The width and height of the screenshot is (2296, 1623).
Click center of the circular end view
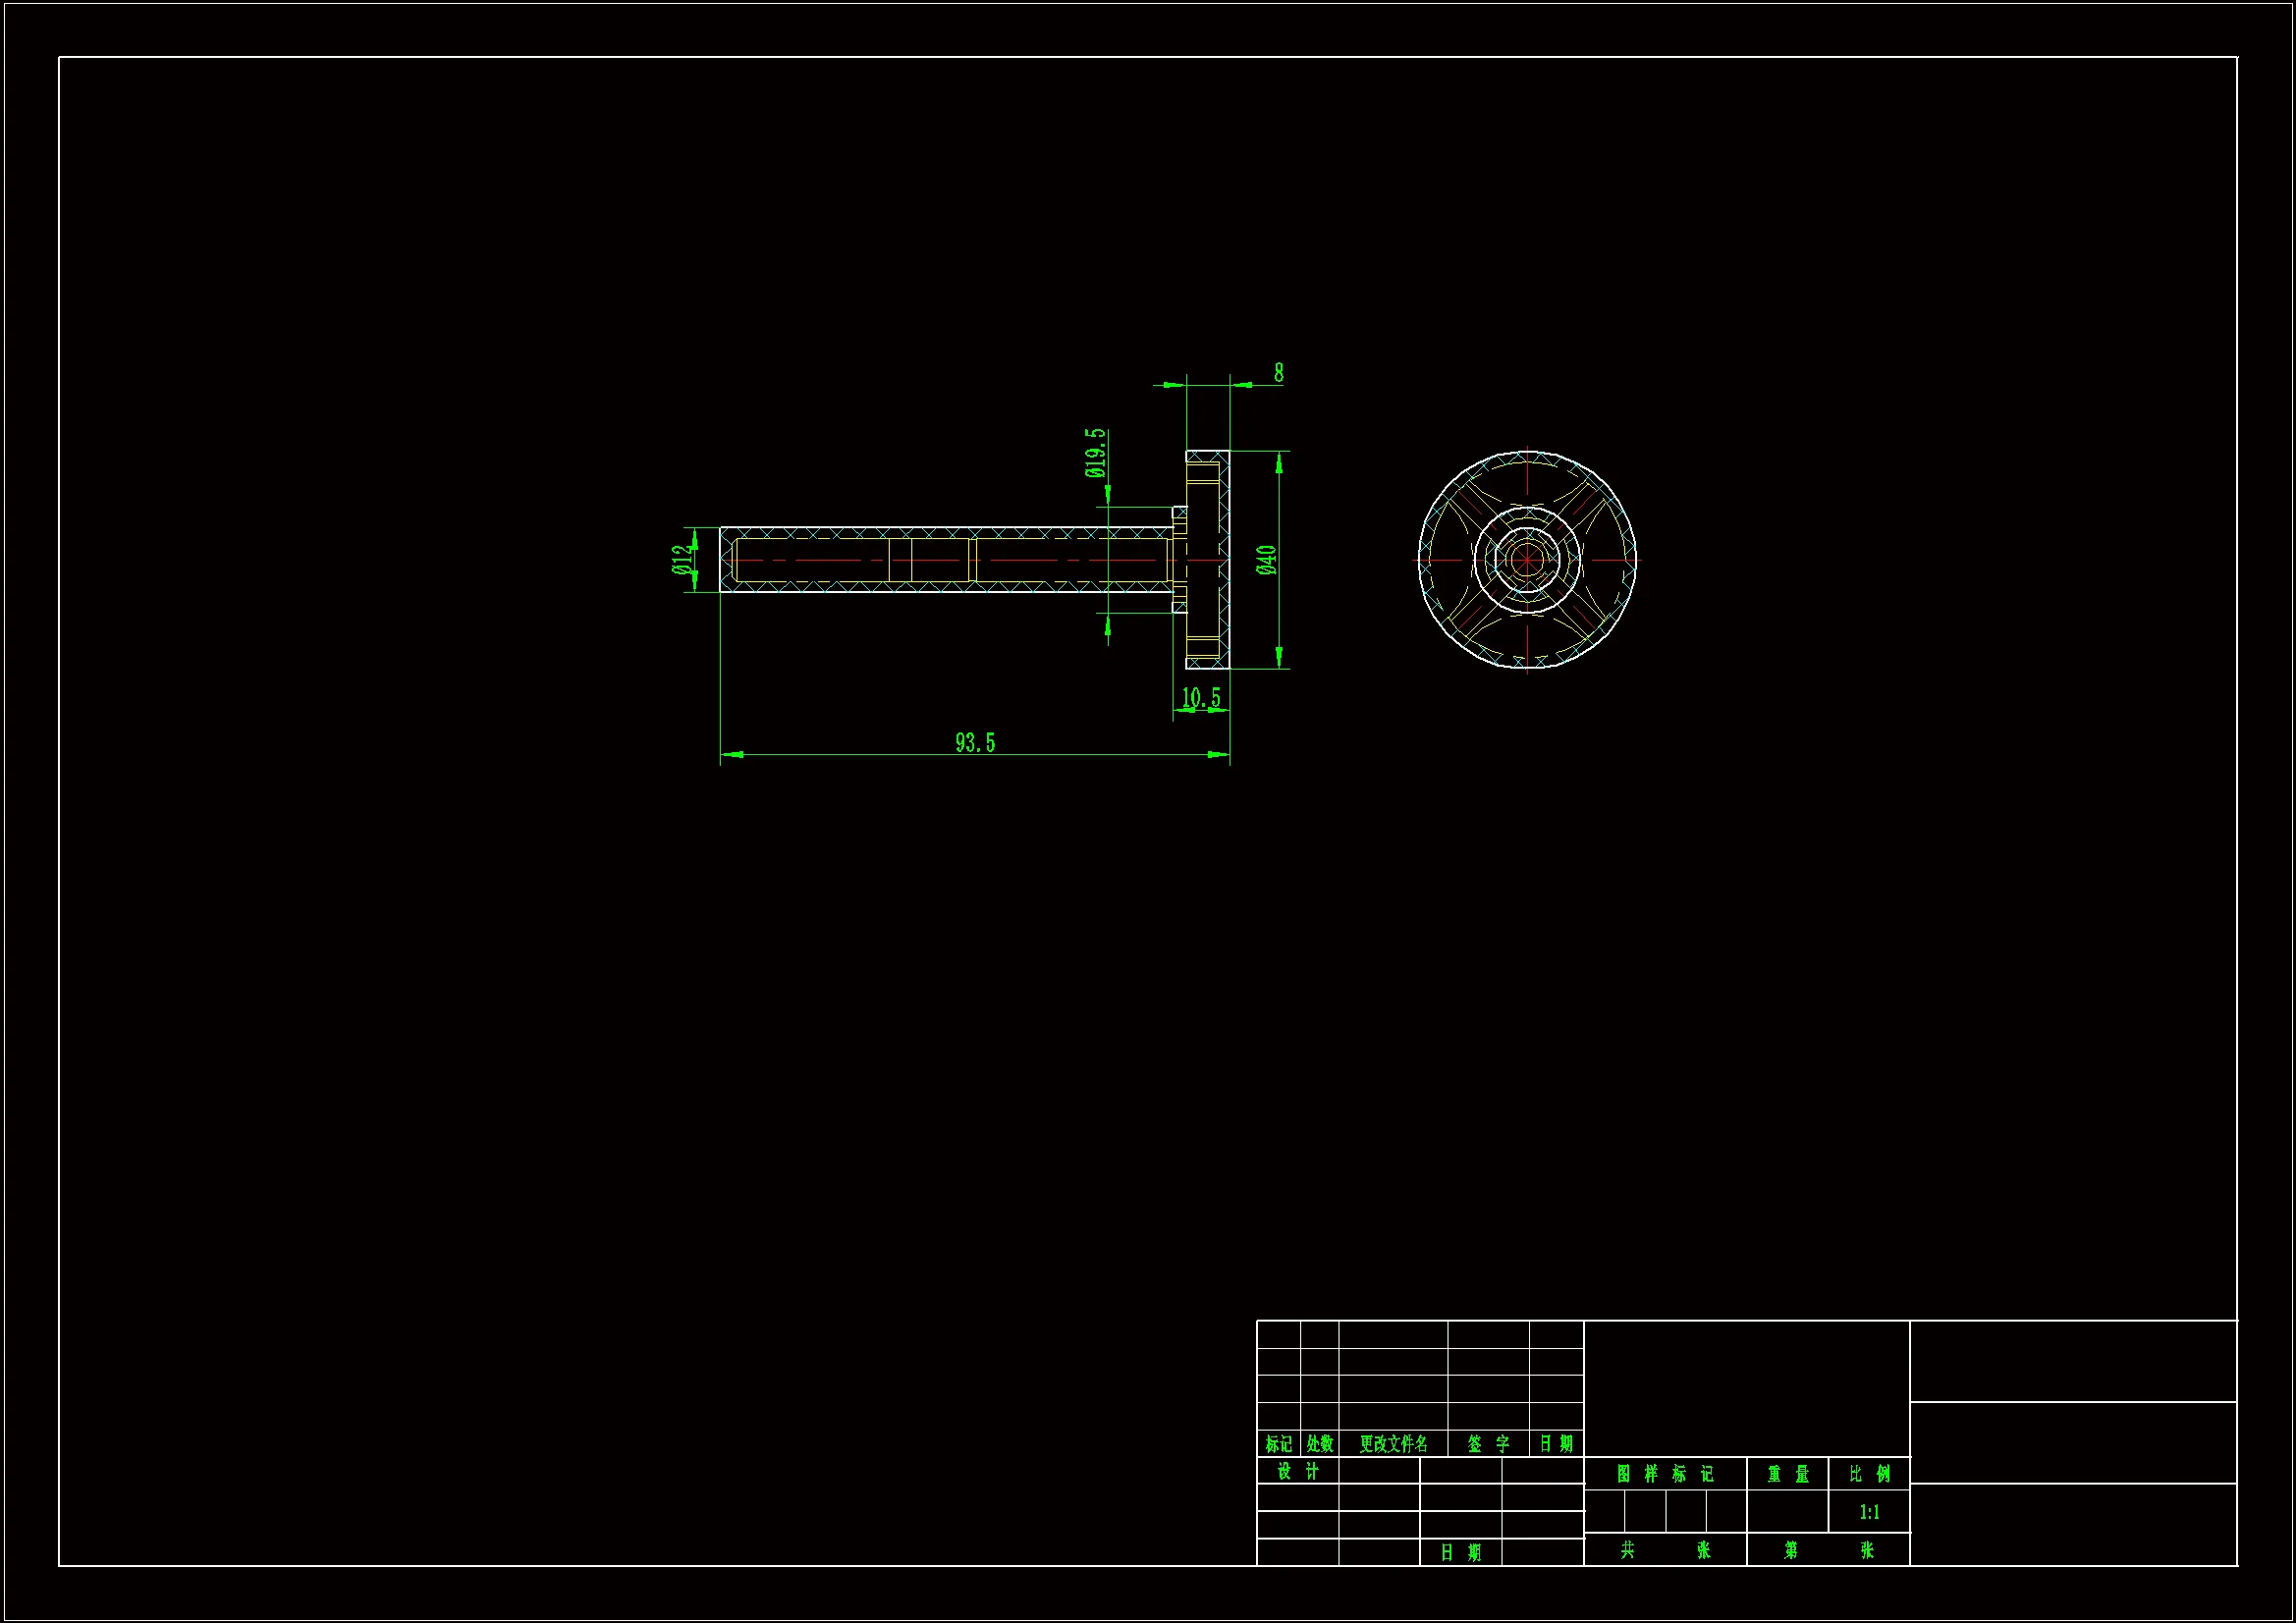pyautogui.click(x=1527, y=560)
